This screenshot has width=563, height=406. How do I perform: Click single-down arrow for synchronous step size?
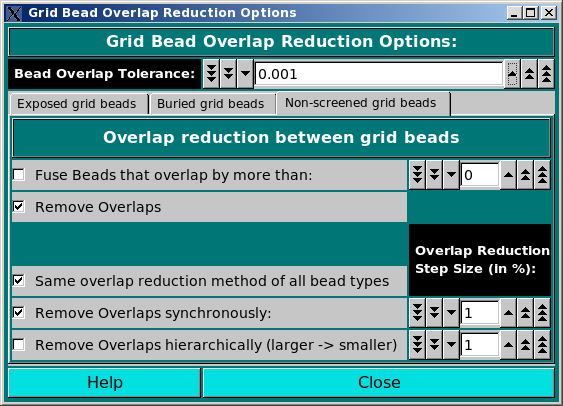[451, 313]
